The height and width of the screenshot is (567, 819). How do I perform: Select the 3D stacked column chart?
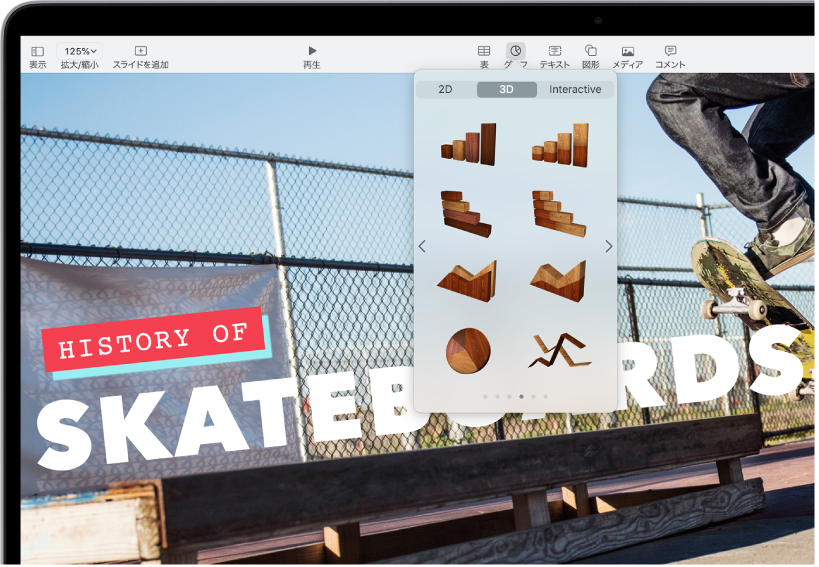click(558, 144)
